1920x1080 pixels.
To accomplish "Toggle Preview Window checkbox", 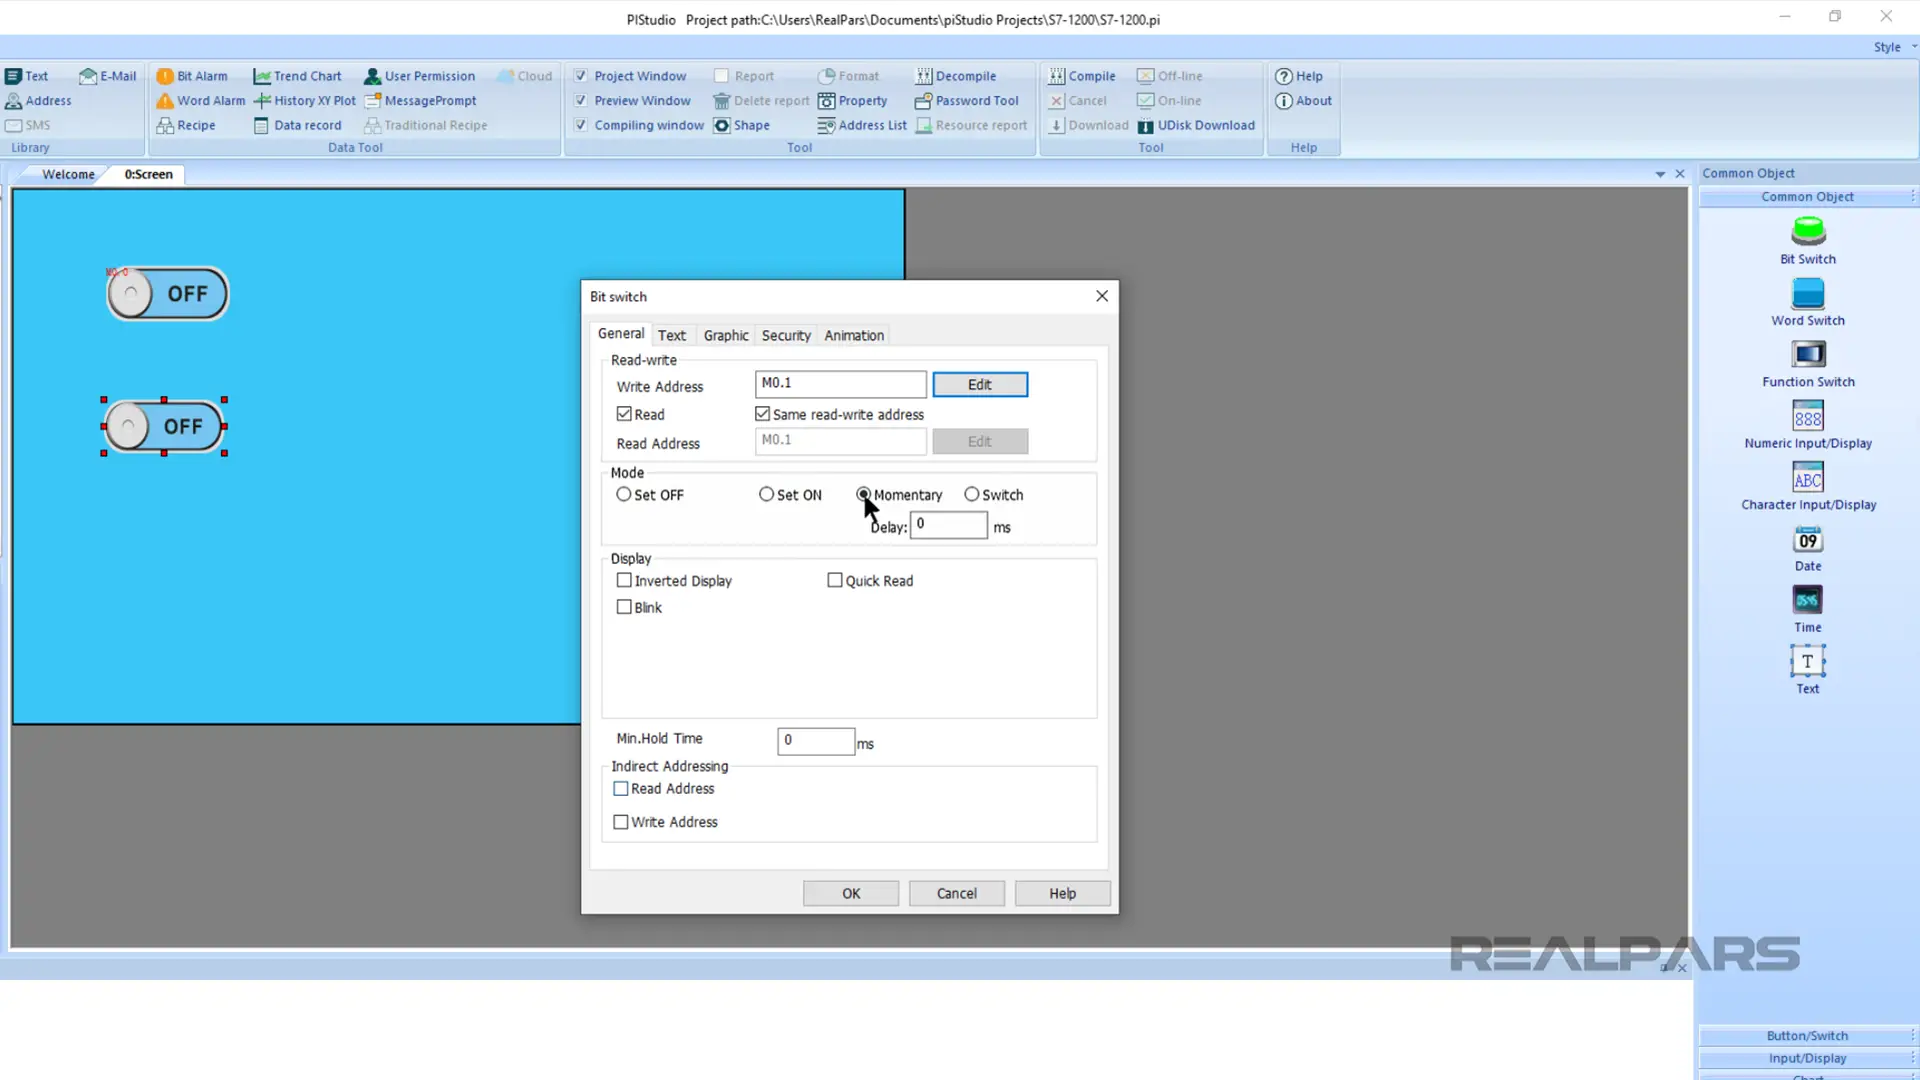I will pos(581,101).
